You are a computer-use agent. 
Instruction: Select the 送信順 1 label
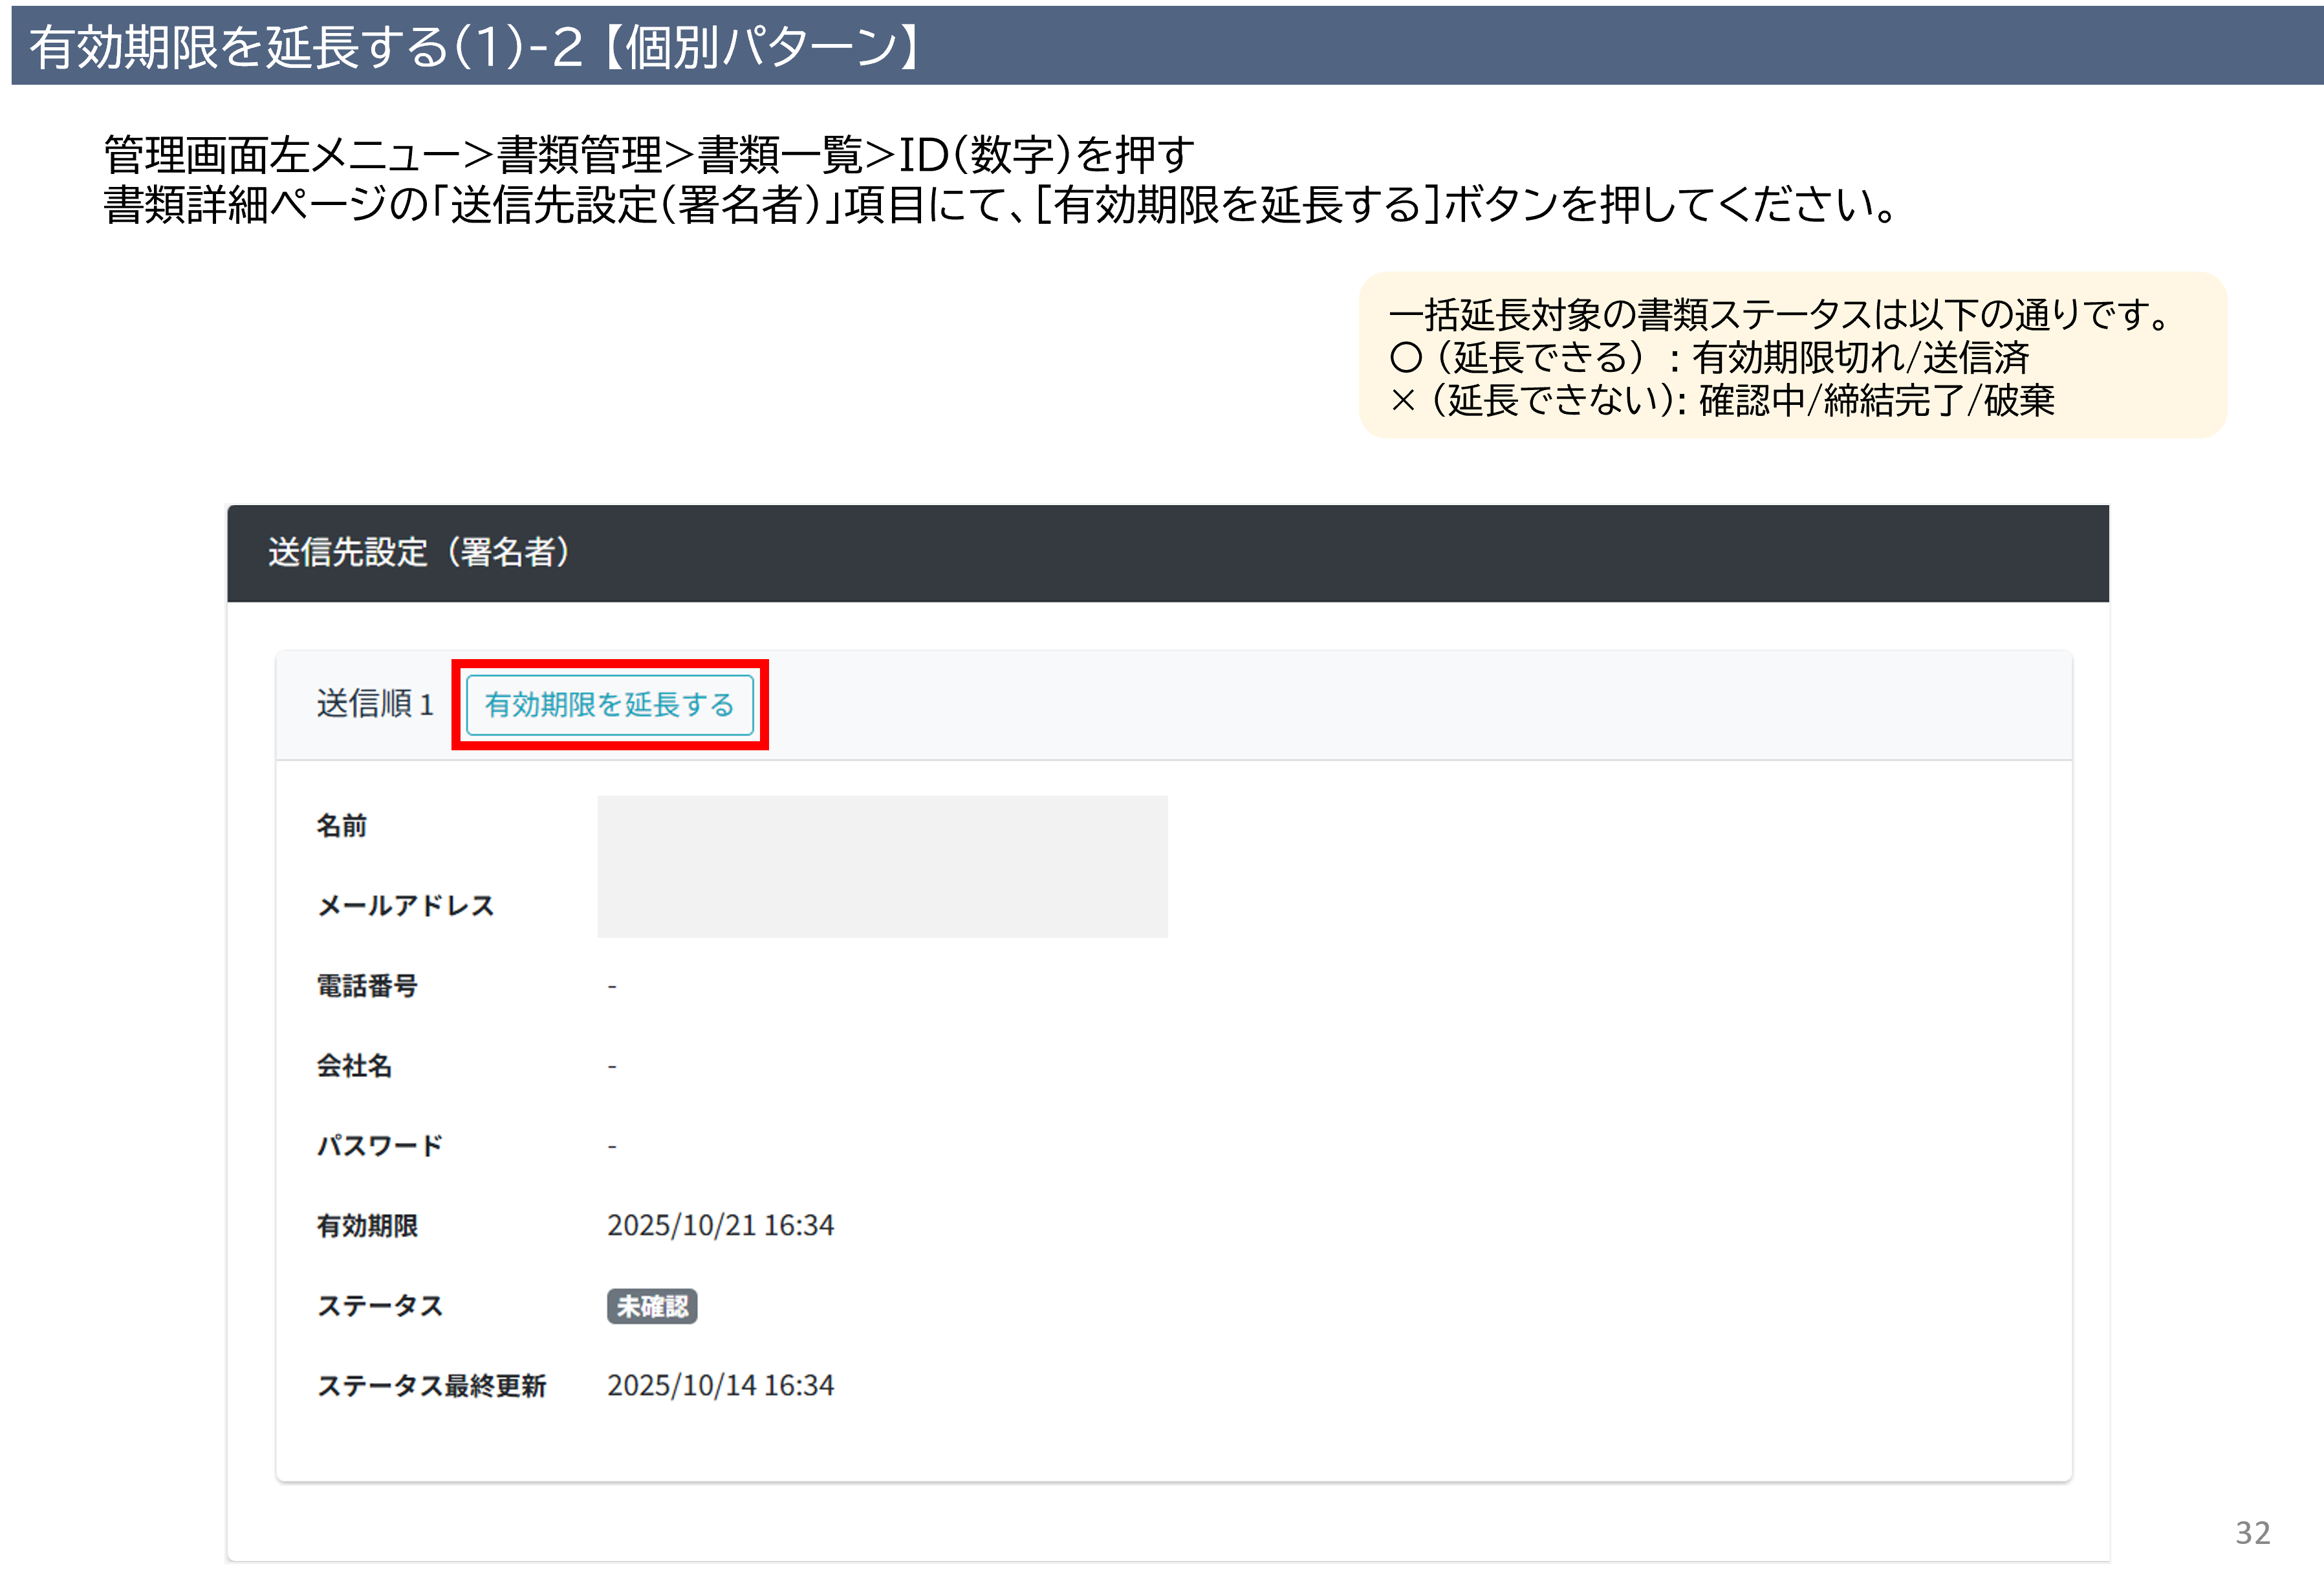375,704
